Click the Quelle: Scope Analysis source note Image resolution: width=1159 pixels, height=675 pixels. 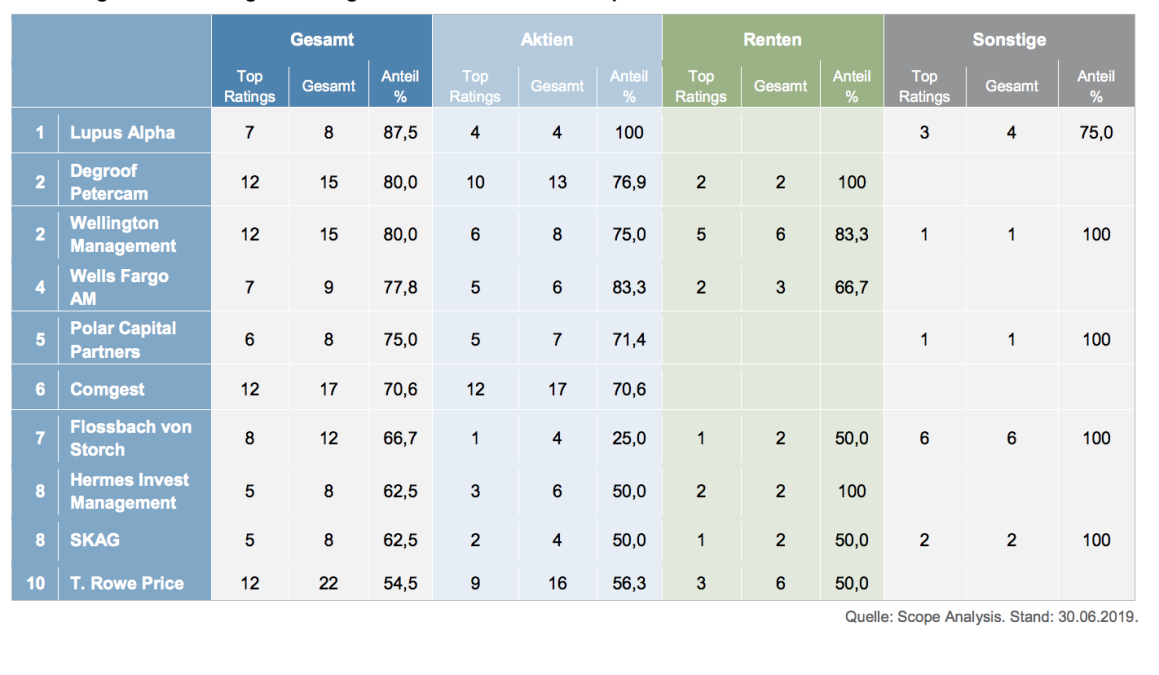coord(991,617)
